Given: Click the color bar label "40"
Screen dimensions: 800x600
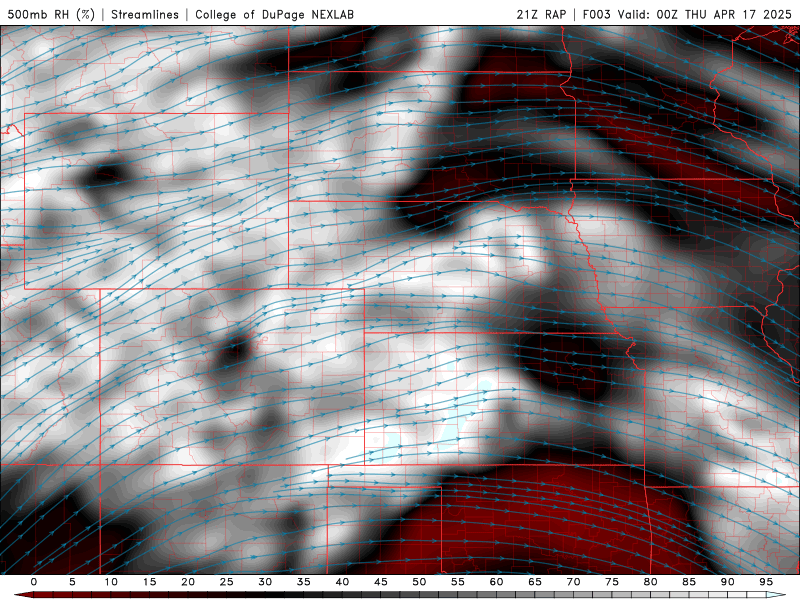Looking at the screenshot, I should click(342, 582).
